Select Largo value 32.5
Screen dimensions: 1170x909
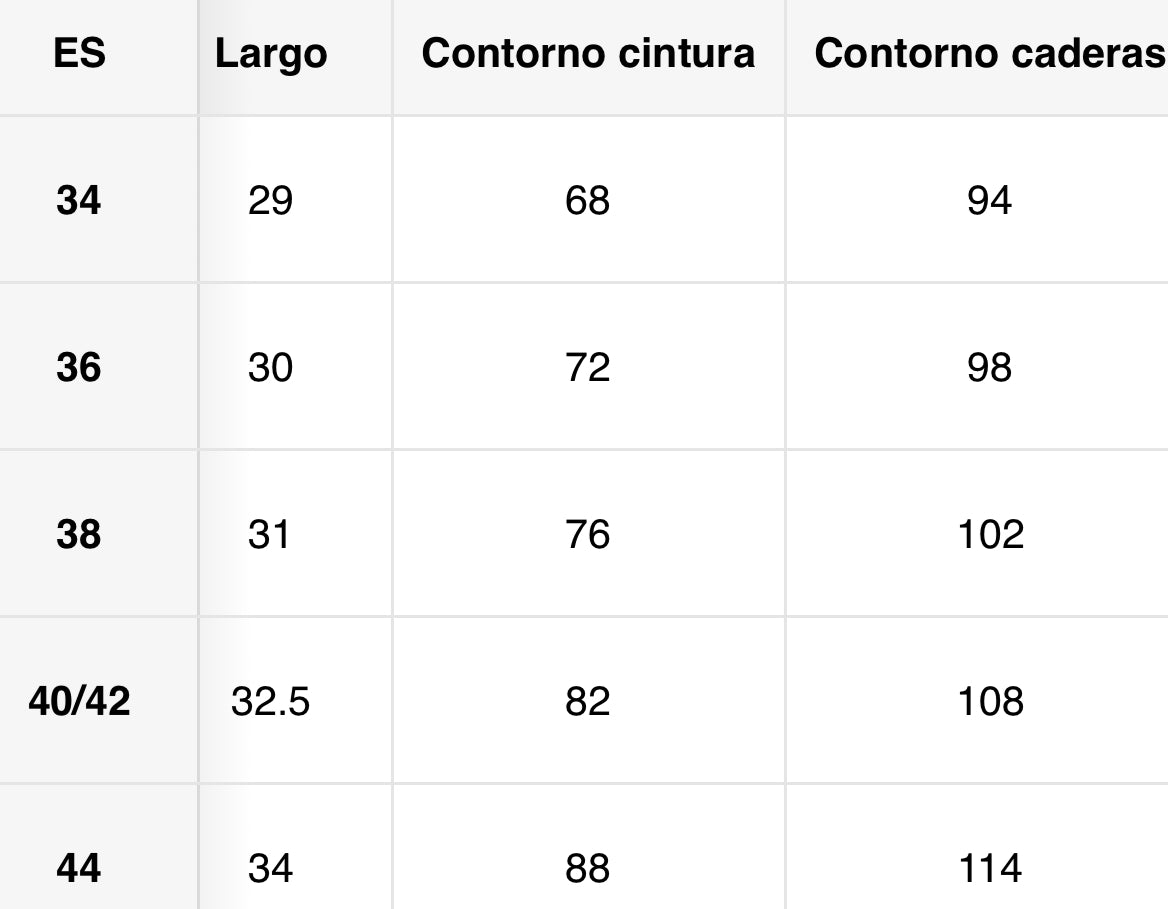coord(270,702)
